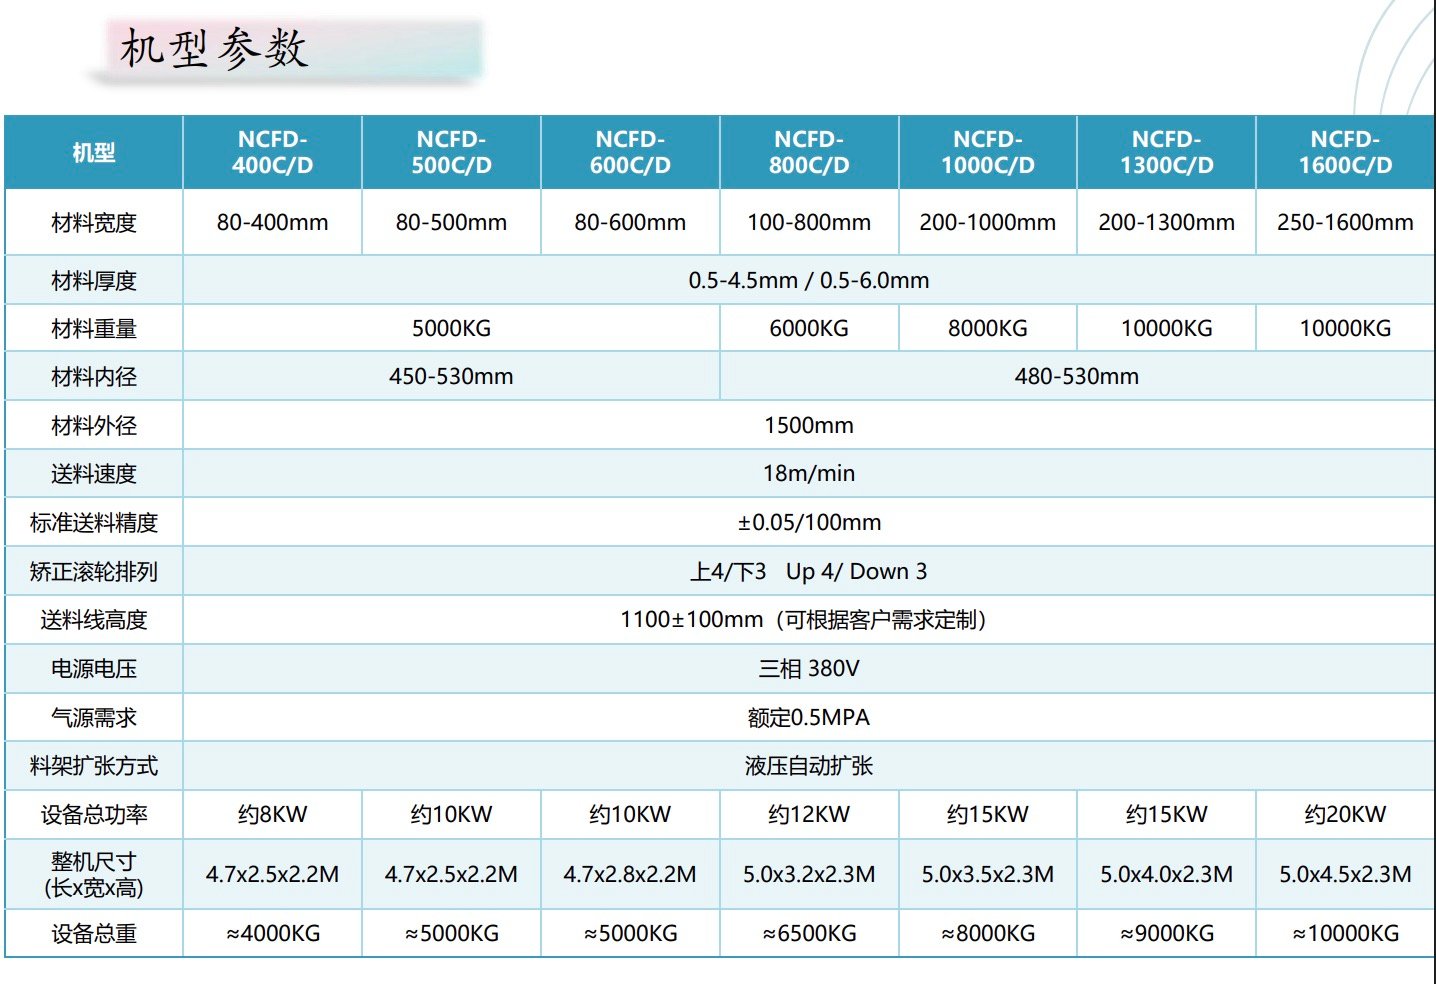The width and height of the screenshot is (1436, 984).
Task: Click the '±0.05/100mm' value
Action: (810, 522)
